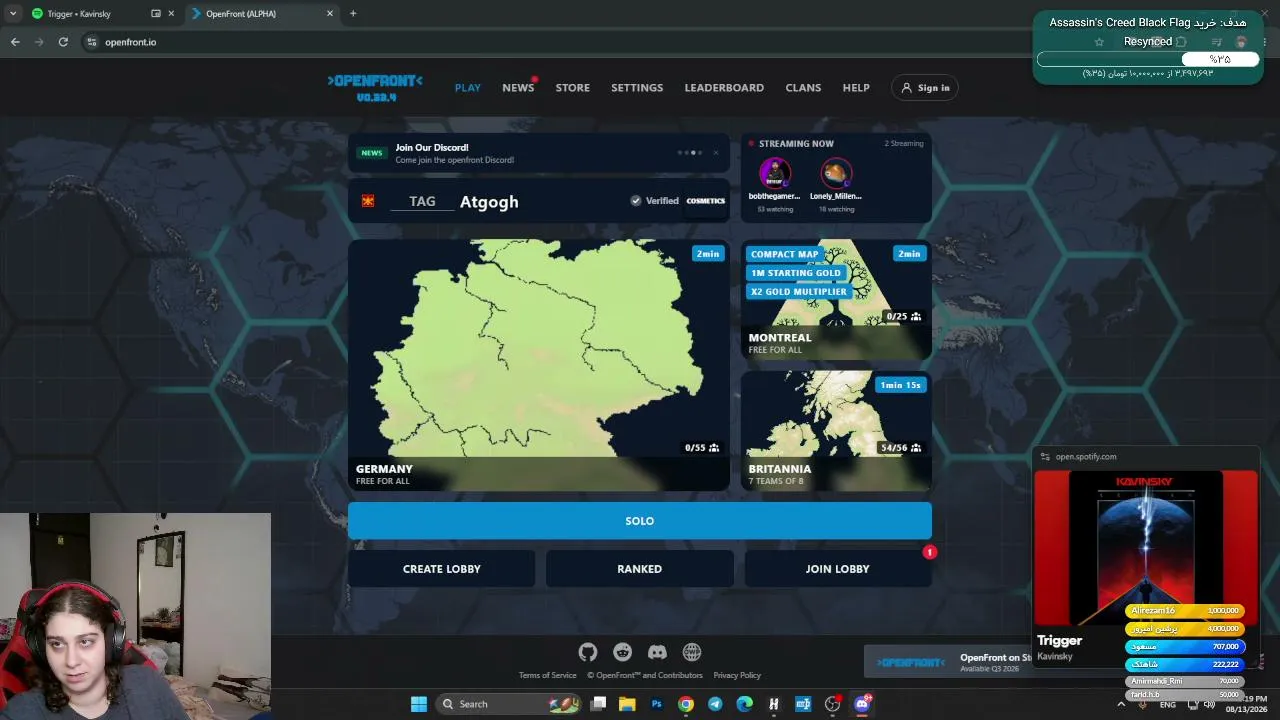Open the Reddit icon in the footer
1280x720 pixels.
pyautogui.click(x=623, y=652)
